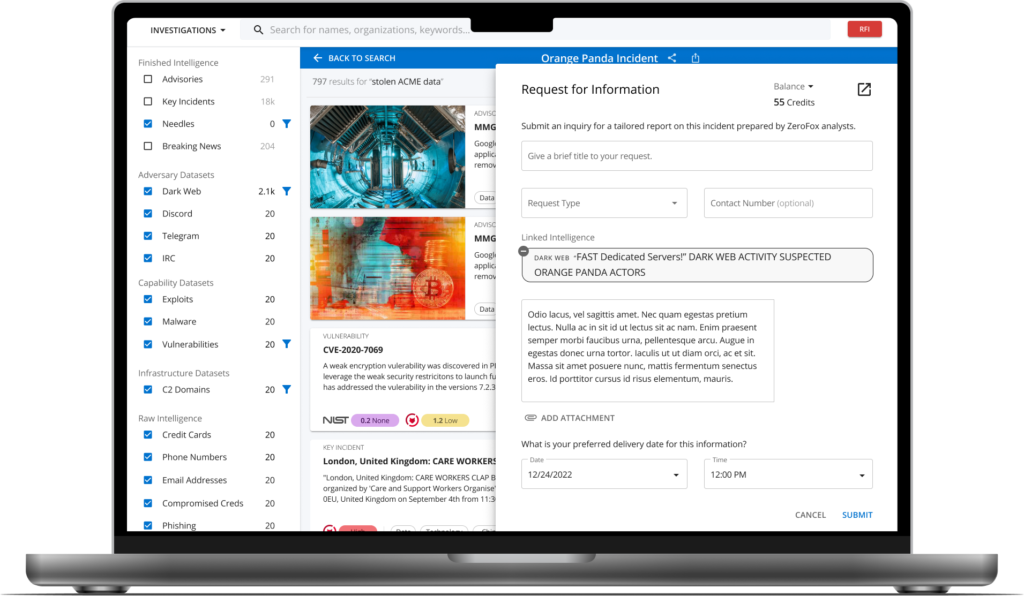
Task: Uncheck the Telegram dataset checkbox
Action: coord(148,236)
